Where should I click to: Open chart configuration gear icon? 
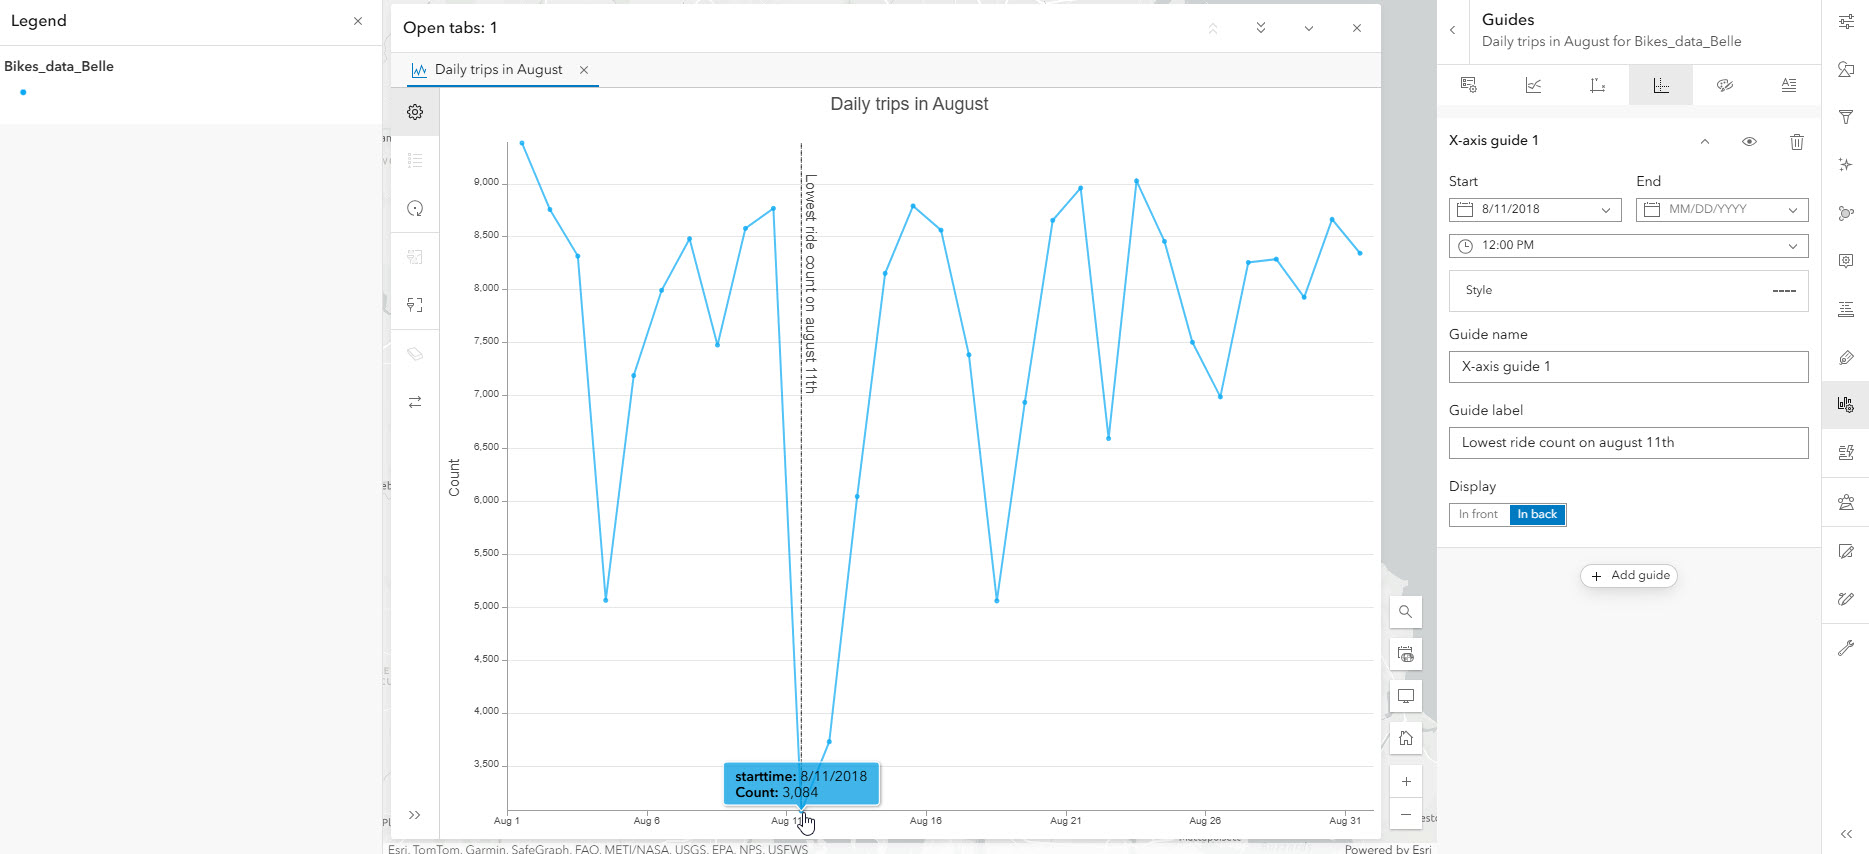pos(415,112)
